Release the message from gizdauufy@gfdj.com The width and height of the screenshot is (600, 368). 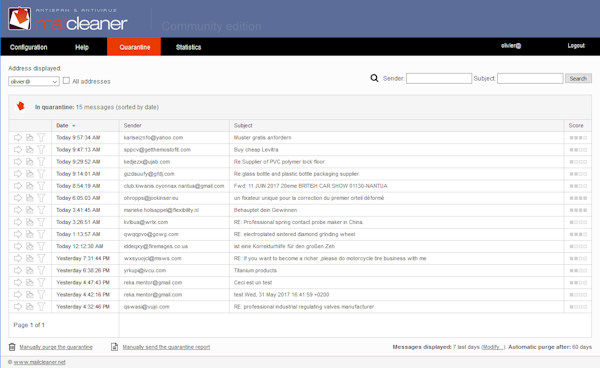(x=18, y=174)
